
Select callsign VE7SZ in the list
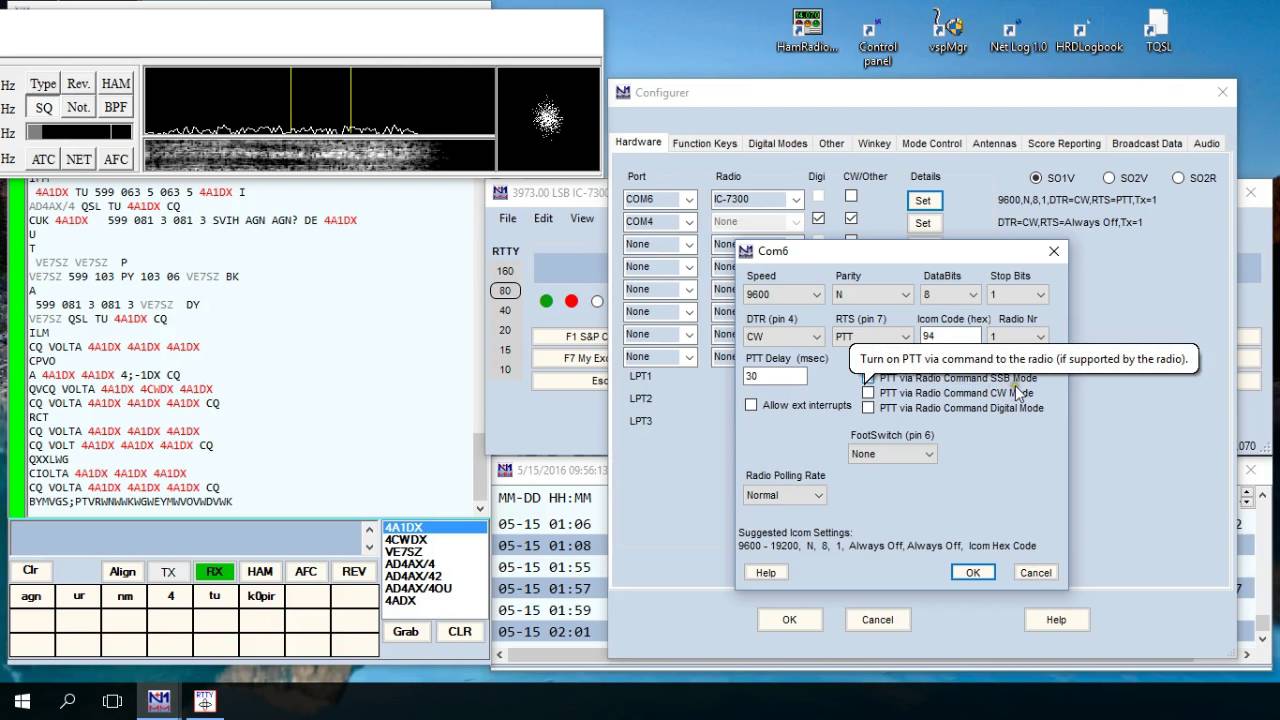[433, 552]
